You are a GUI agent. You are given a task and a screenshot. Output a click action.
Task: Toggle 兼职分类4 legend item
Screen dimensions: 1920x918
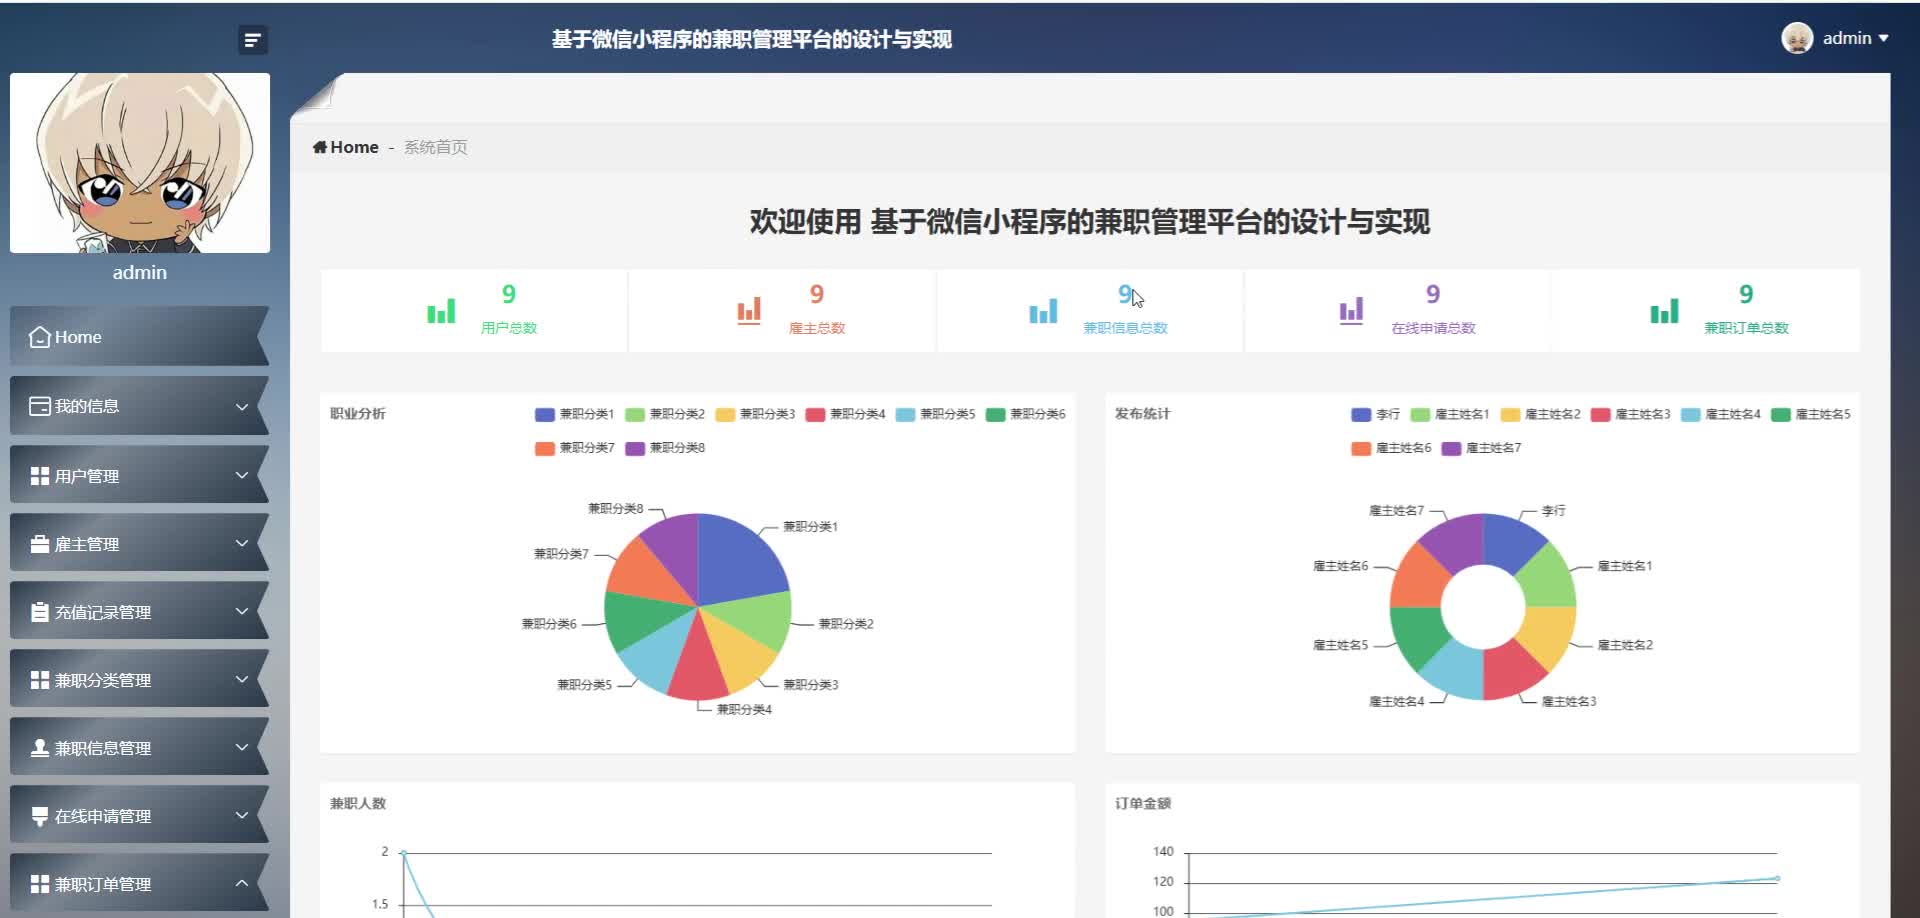pyautogui.click(x=845, y=414)
